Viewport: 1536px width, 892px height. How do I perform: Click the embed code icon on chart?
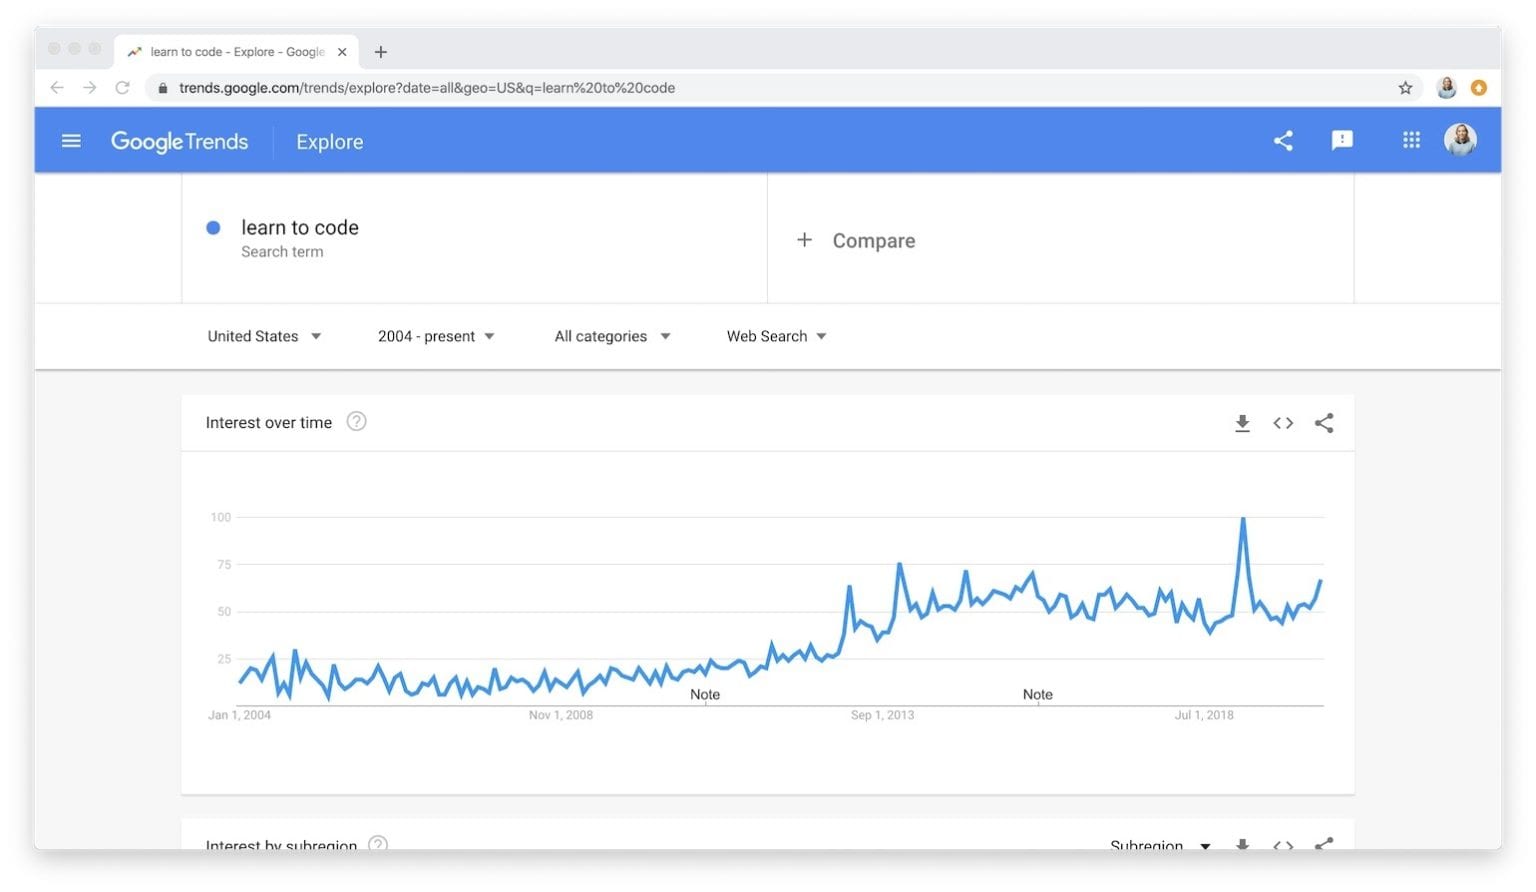click(1283, 423)
